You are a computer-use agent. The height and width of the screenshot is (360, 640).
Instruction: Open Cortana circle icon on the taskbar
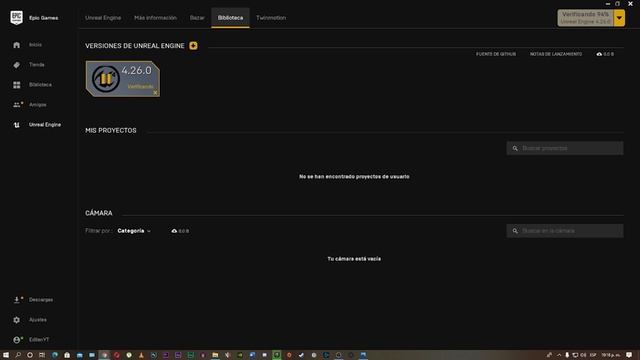pyautogui.click(x=30, y=355)
